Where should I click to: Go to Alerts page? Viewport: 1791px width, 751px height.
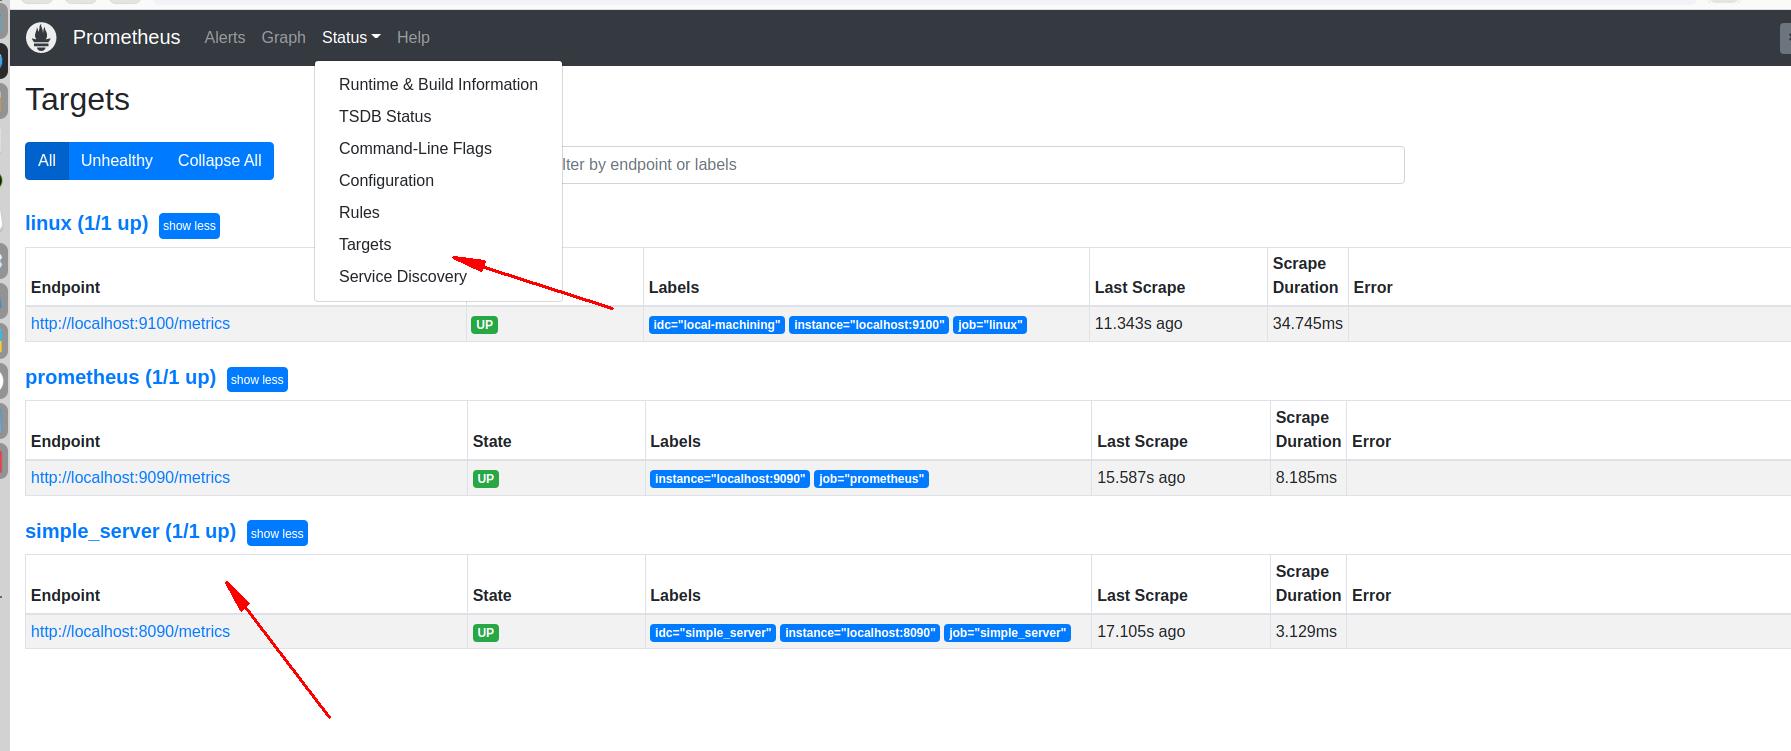(x=224, y=37)
